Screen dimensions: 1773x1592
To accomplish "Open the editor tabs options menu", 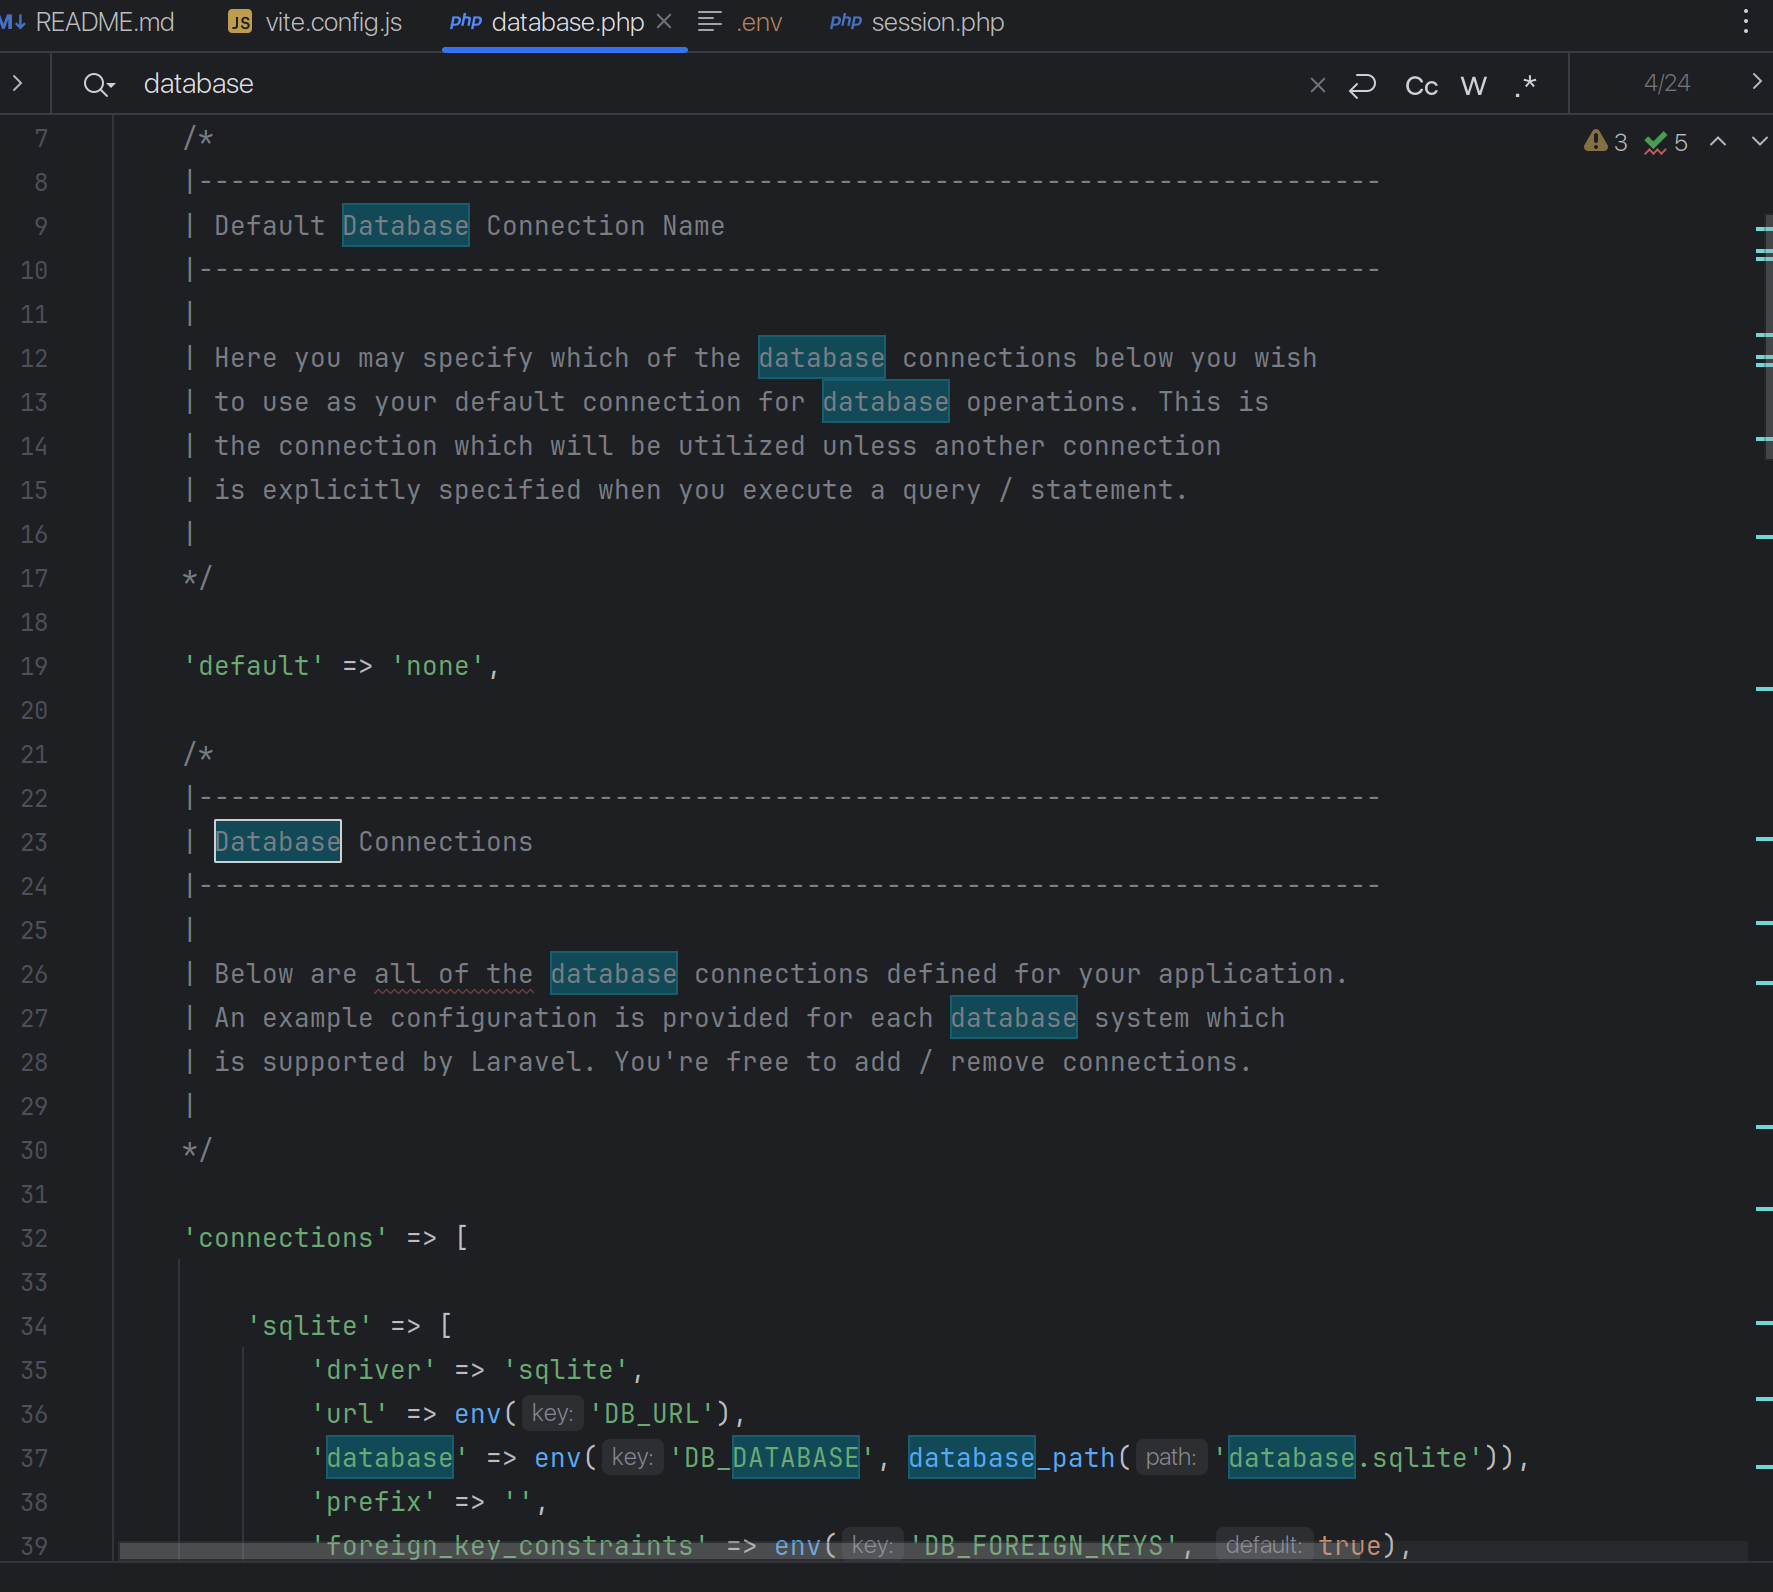I will point(1746,22).
